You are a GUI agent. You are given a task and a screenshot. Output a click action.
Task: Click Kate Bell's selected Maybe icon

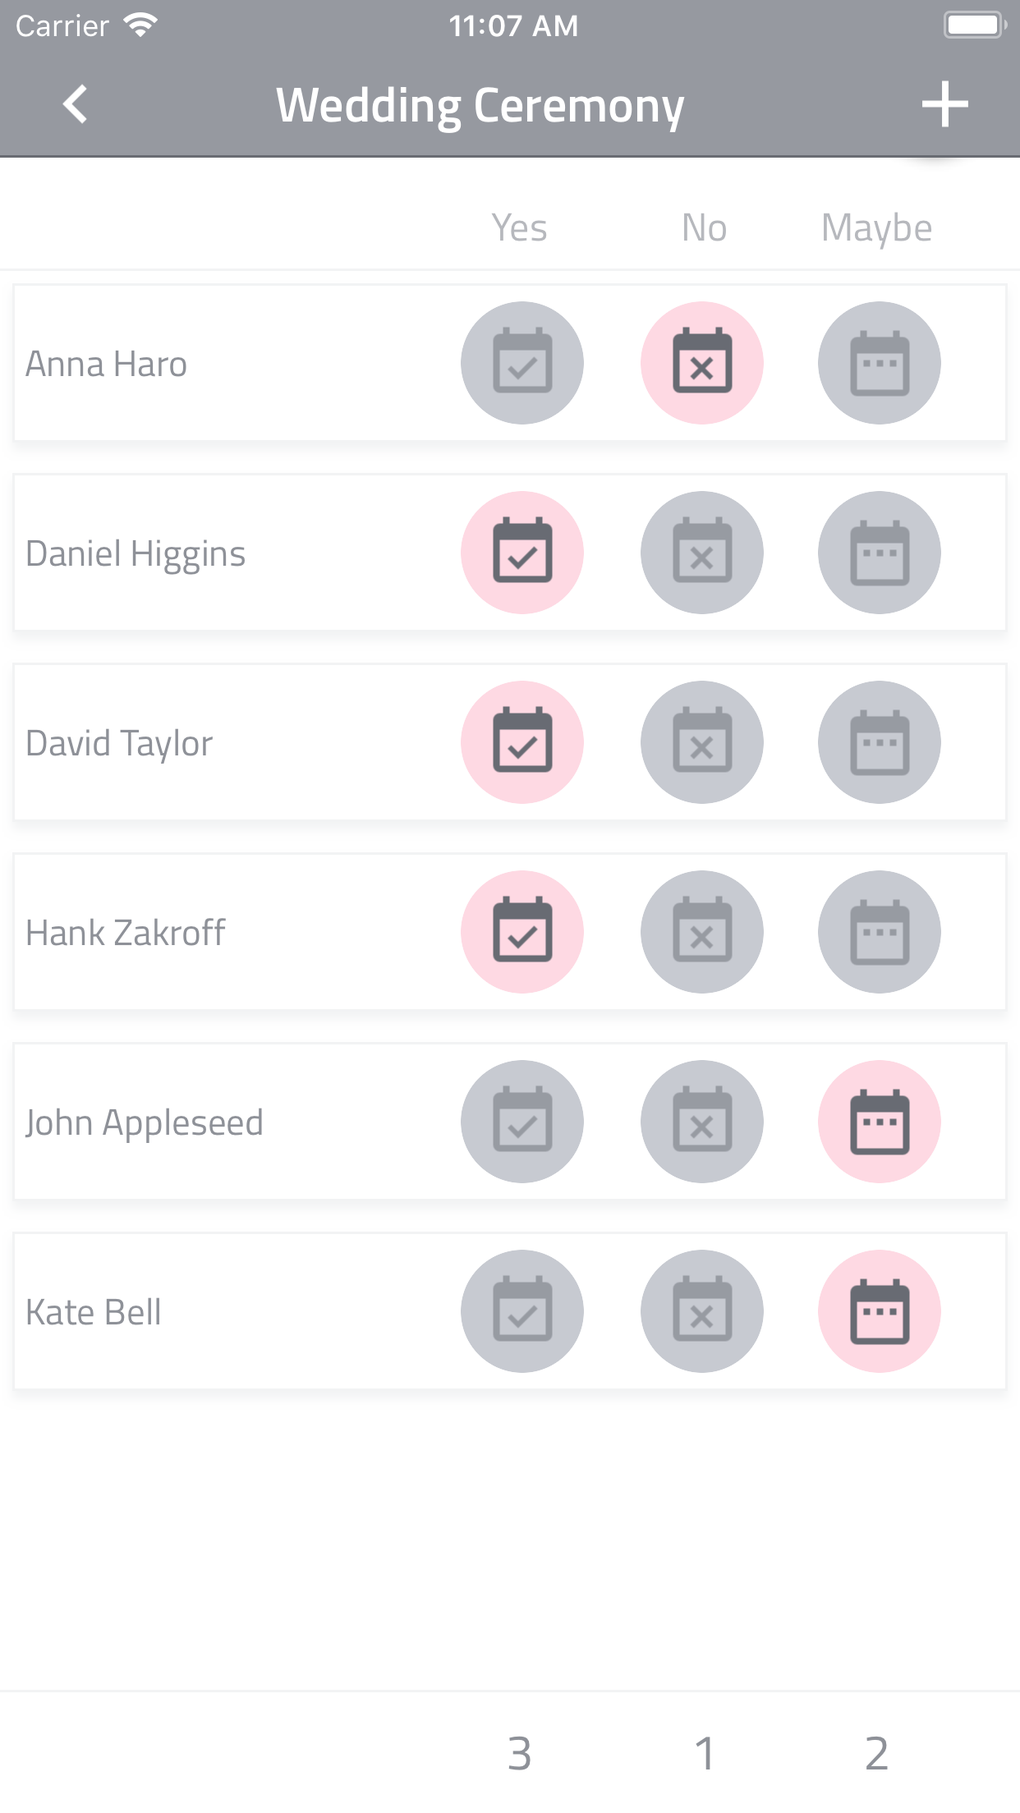tap(879, 1311)
